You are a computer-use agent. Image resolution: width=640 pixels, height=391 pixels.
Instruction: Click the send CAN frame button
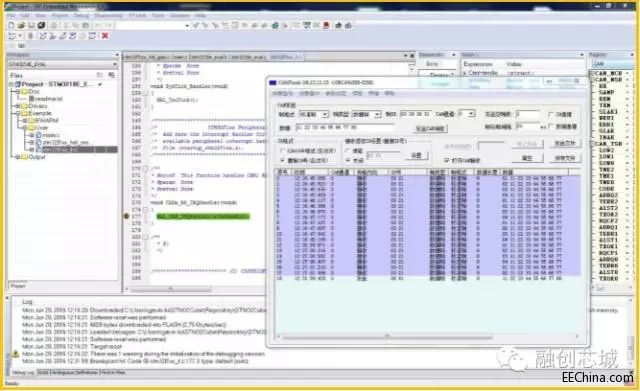click(x=429, y=129)
